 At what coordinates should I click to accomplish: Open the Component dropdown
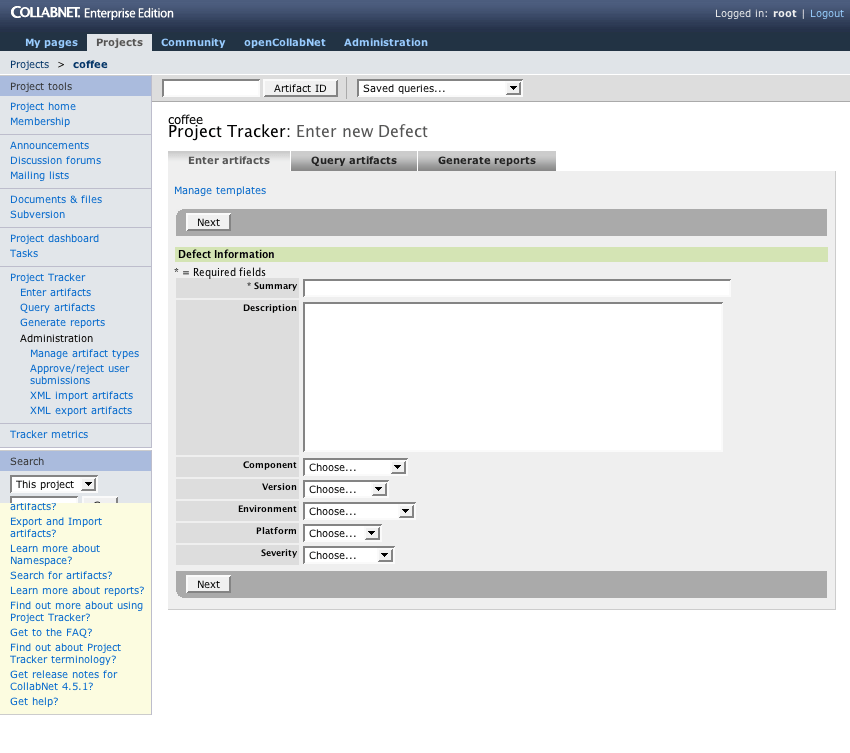pos(354,467)
